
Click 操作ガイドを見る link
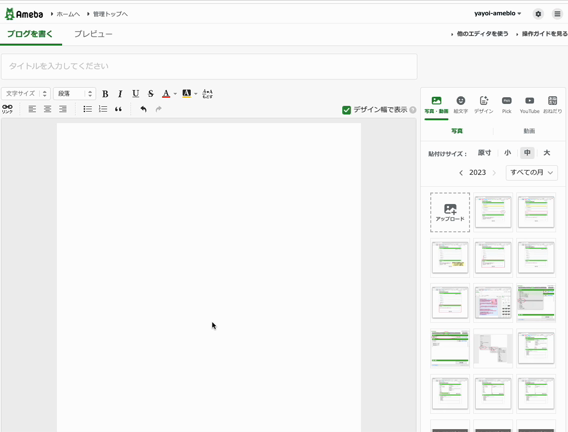coord(544,34)
